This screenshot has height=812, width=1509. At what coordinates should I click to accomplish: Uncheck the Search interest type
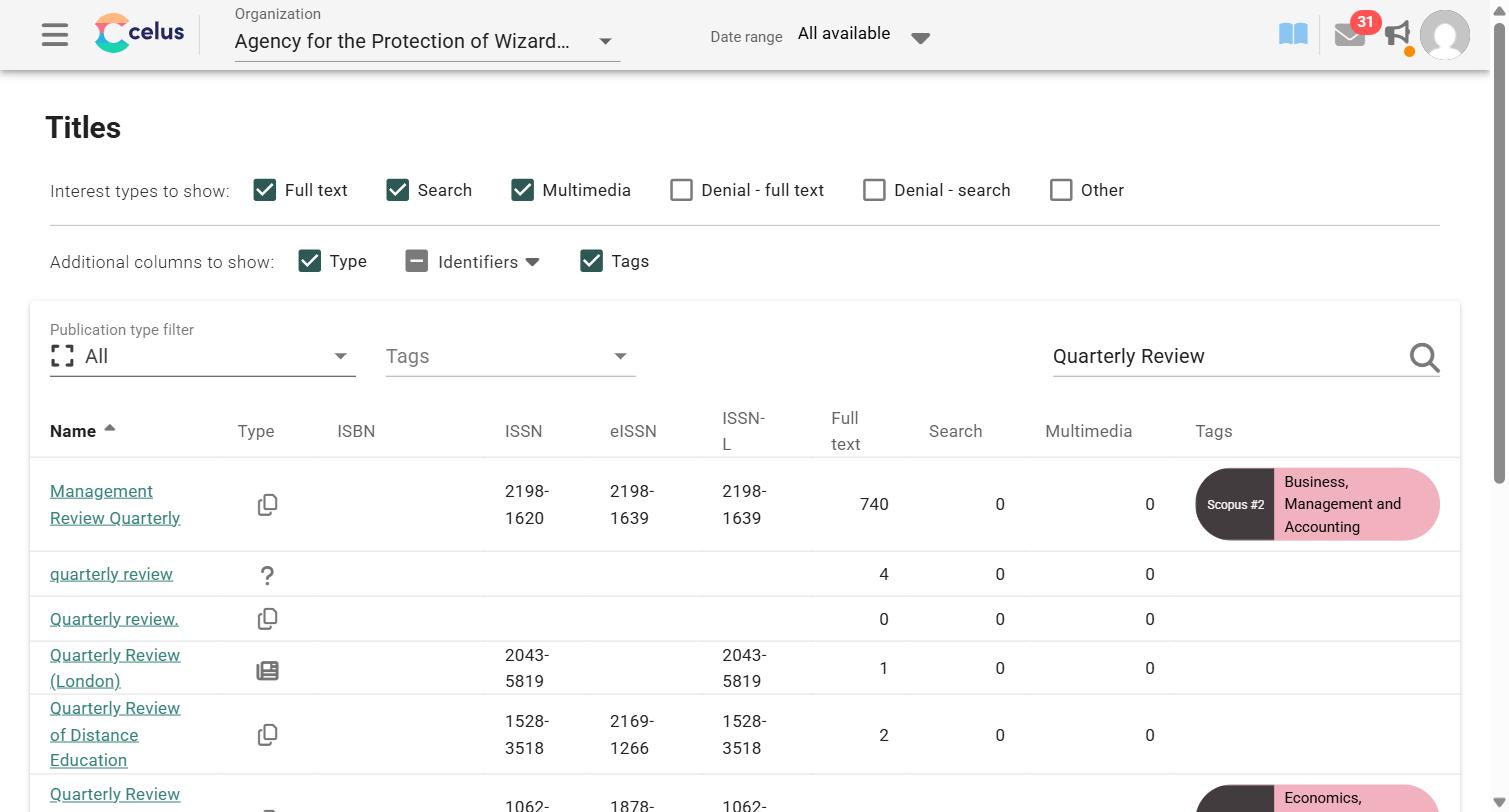[397, 190]
